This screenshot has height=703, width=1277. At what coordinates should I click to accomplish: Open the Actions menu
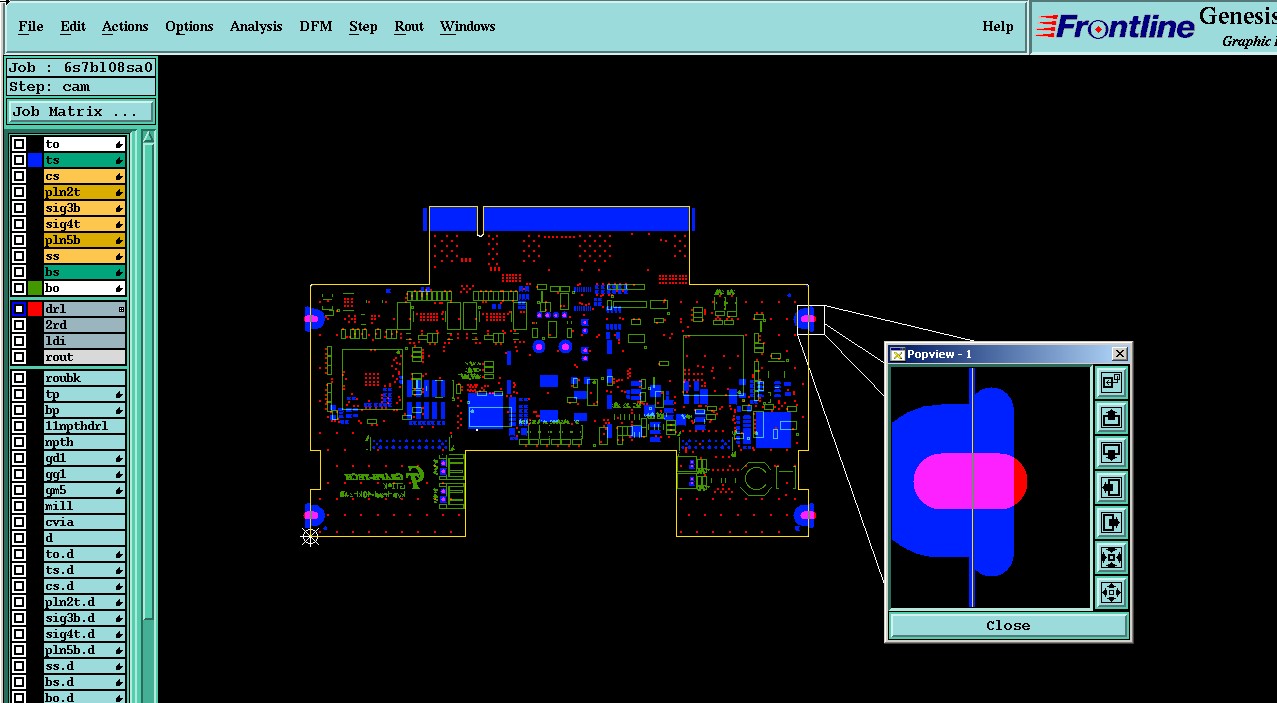click(125, 27)
